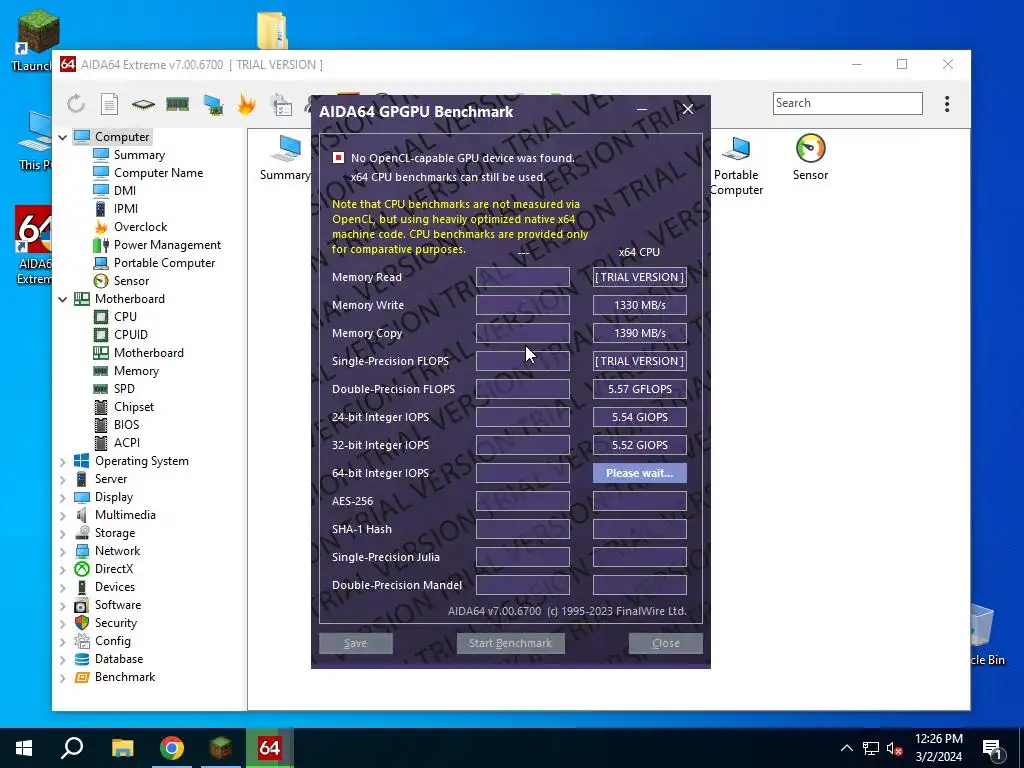
Task: Open File Explorer from taskbar
Action: click(x=122, y=748)
